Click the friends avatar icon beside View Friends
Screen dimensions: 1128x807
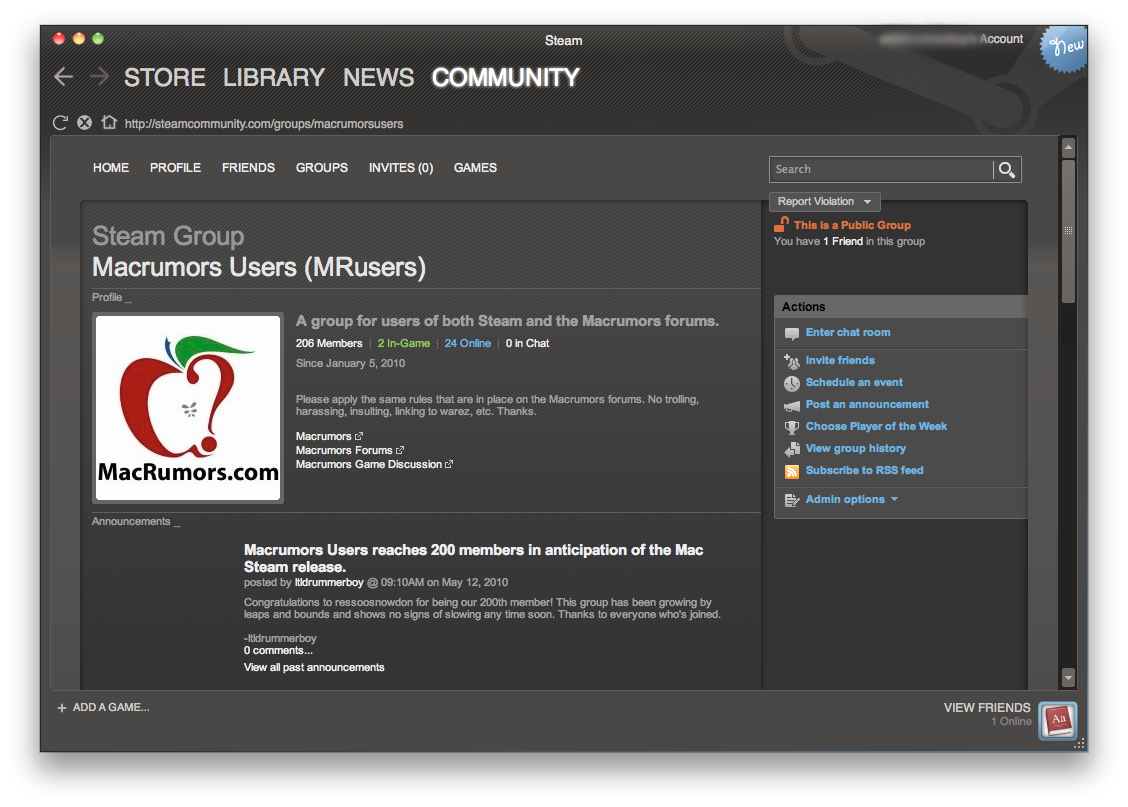[x=1058, y=720]
